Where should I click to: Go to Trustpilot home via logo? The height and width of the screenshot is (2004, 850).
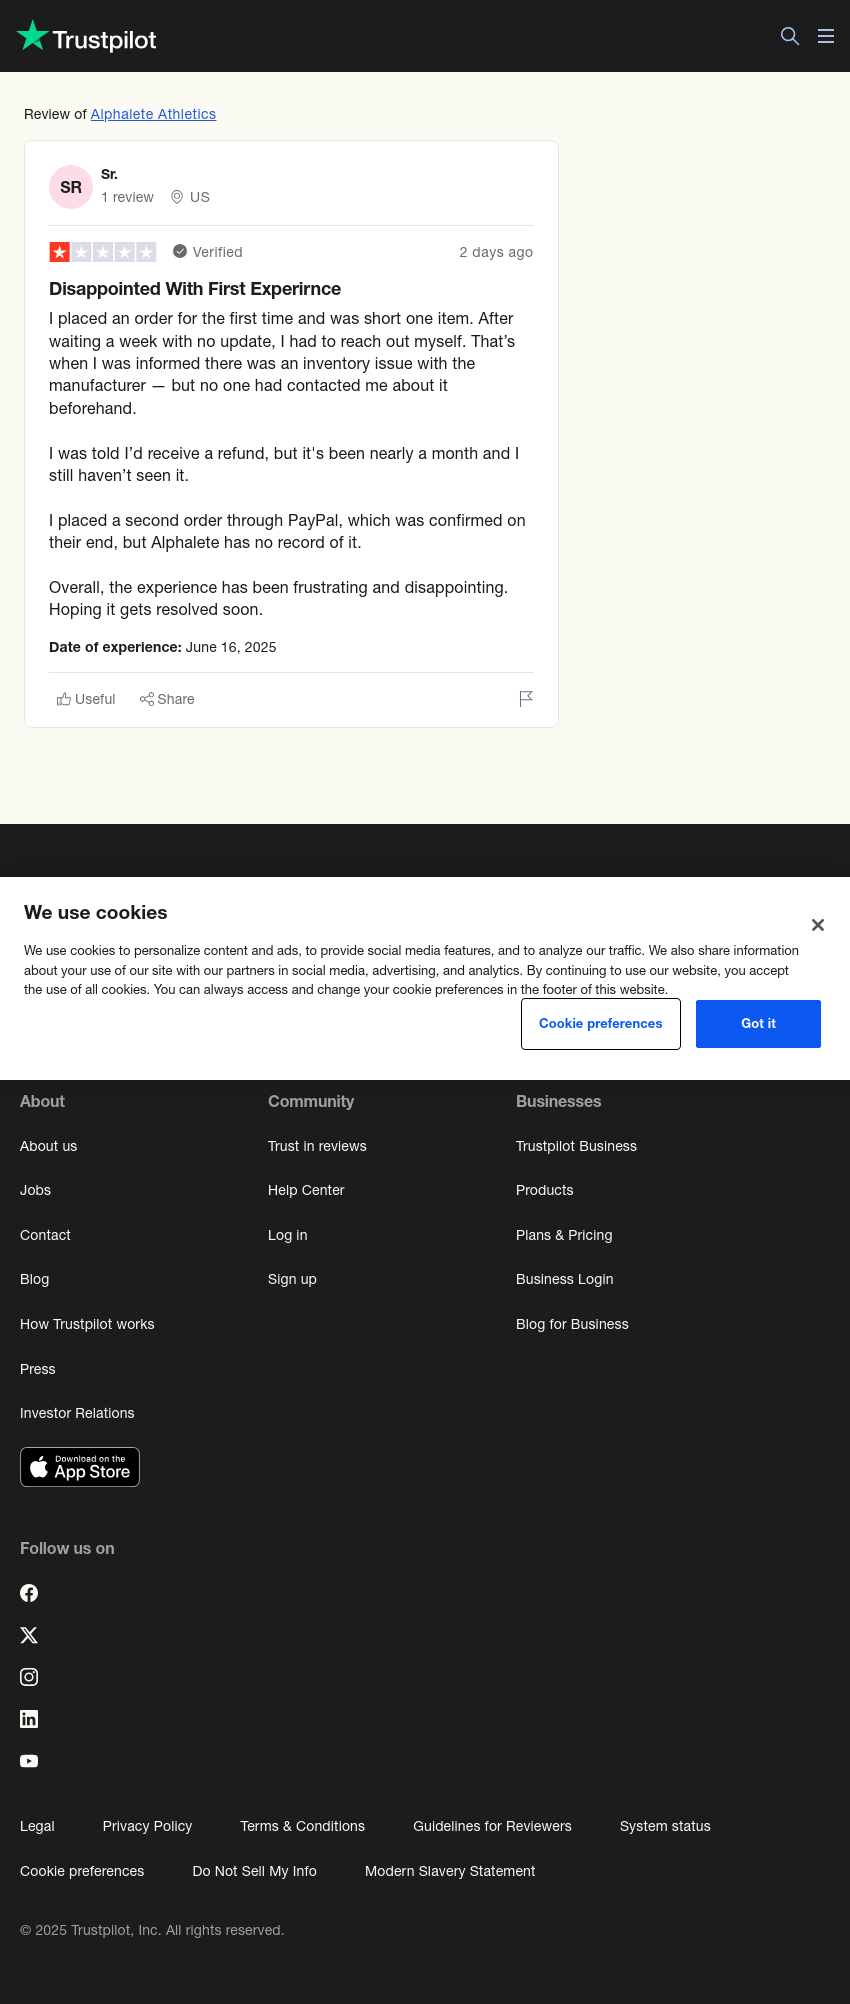click(x=87, y=37)
